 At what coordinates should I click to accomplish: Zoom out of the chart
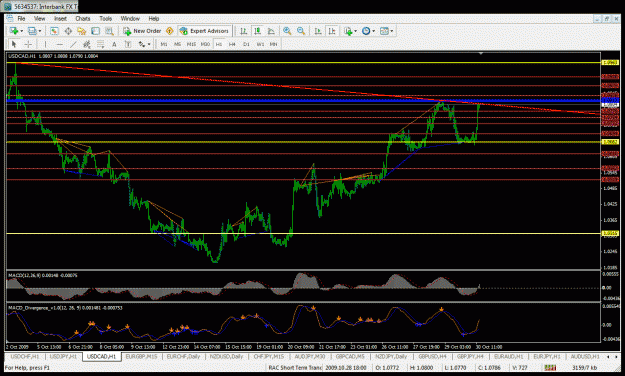click(x=301, y=31)
